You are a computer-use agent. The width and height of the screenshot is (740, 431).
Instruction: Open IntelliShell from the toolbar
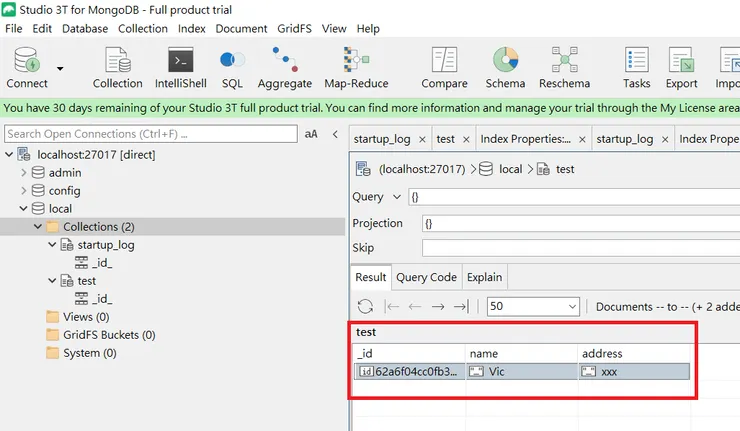pos(180,67)
